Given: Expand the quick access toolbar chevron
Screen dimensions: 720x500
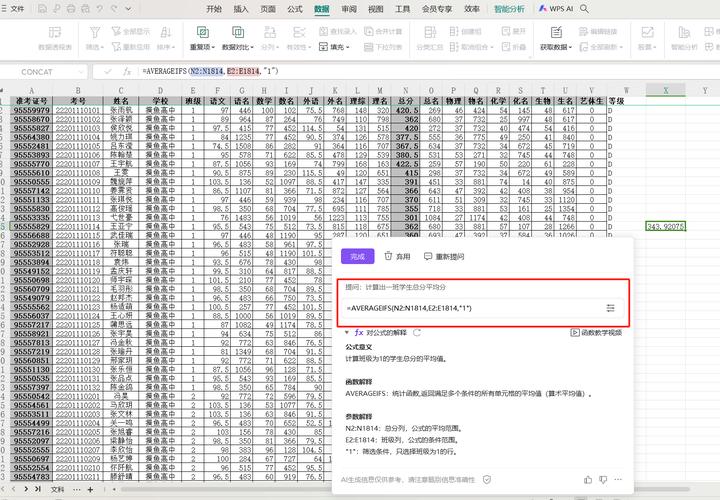Looking at the screenshot, I should [x=128, y=8].
